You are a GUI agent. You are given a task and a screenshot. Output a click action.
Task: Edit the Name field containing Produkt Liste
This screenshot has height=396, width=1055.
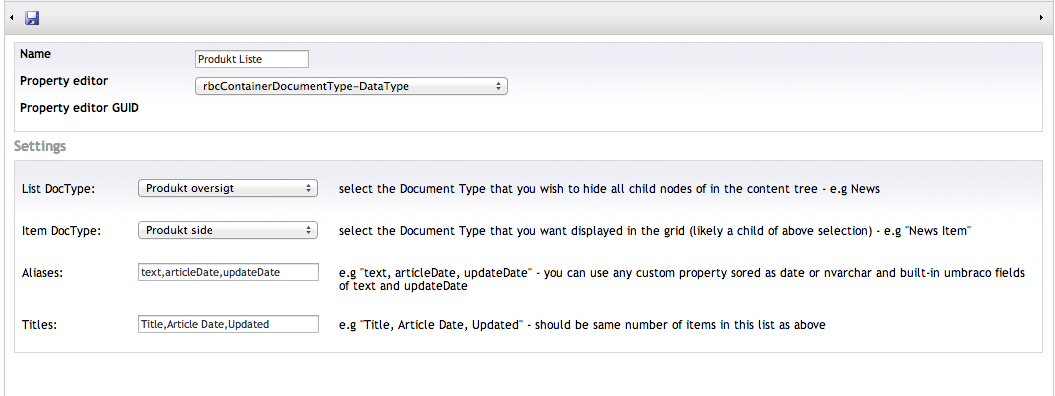tap(252, 59)
